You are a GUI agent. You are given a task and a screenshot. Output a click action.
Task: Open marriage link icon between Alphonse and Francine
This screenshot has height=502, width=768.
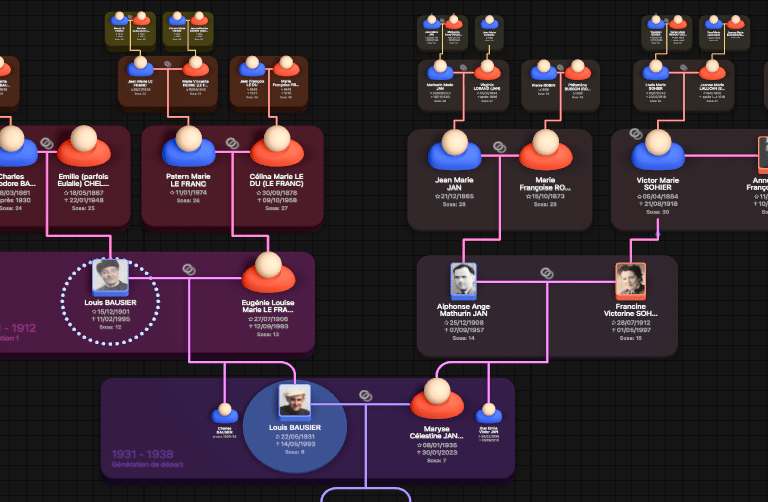(x=547, y=273)
